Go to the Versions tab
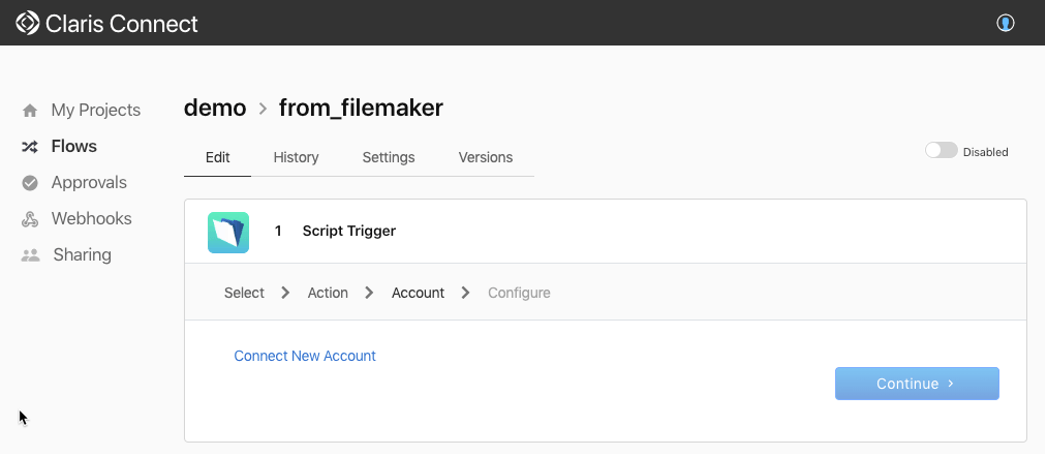This screenshot has width=1045, height=454. (x=486, y=157)
